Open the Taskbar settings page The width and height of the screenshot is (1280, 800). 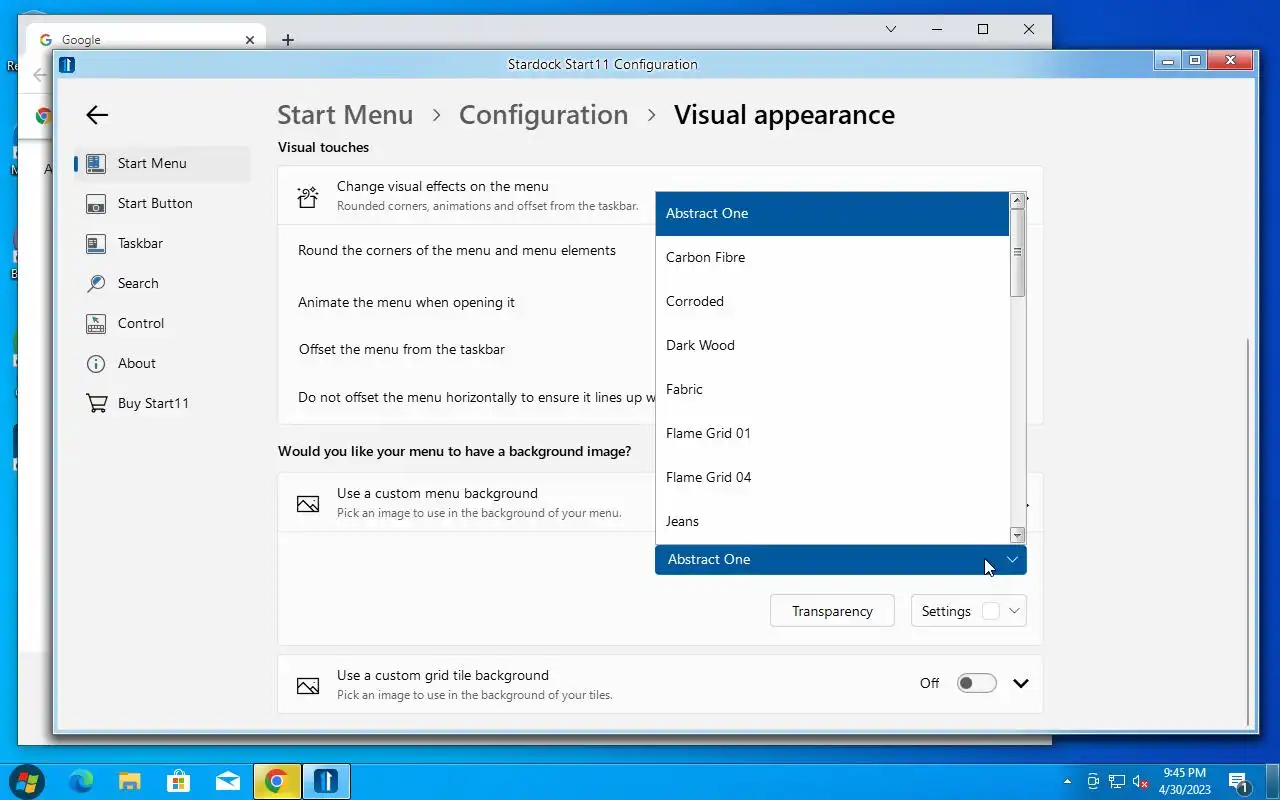coord(162,243)
